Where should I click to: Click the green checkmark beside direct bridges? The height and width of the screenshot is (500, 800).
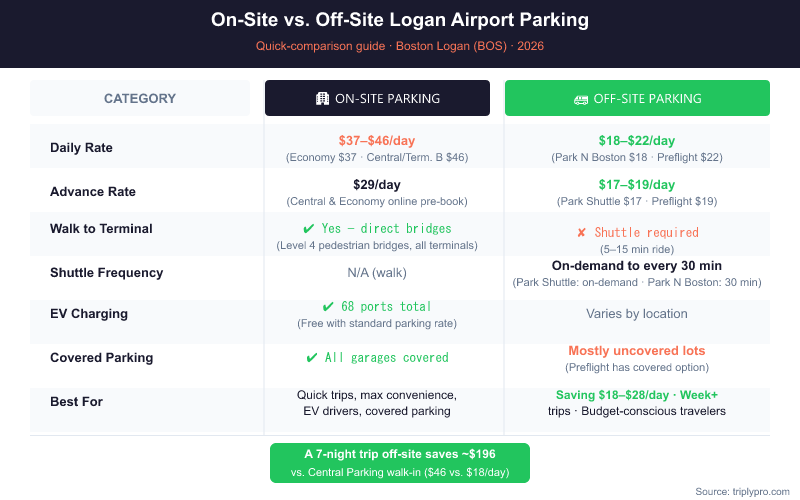pos(309,229)
